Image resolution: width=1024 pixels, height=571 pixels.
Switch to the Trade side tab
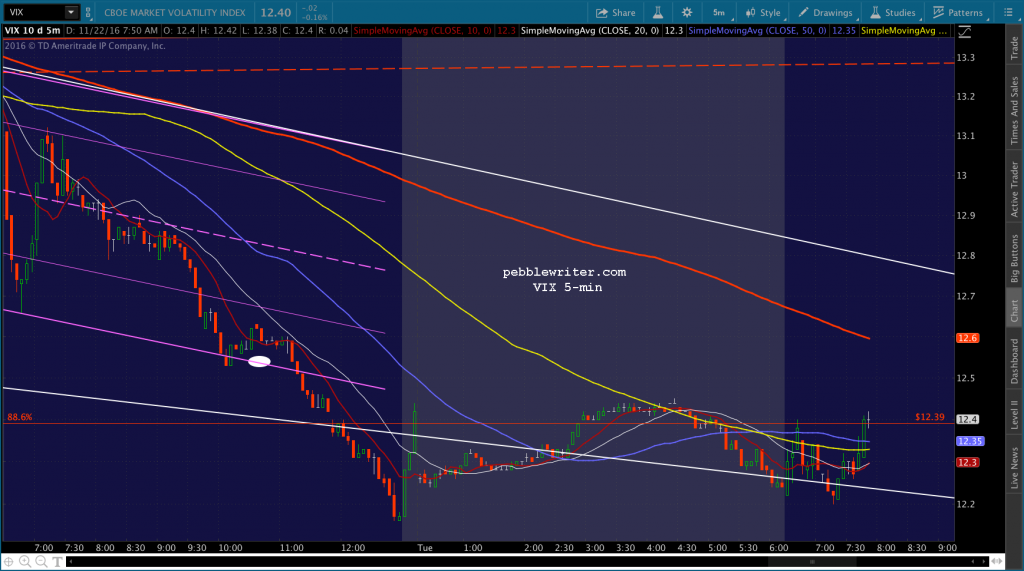1014,48
